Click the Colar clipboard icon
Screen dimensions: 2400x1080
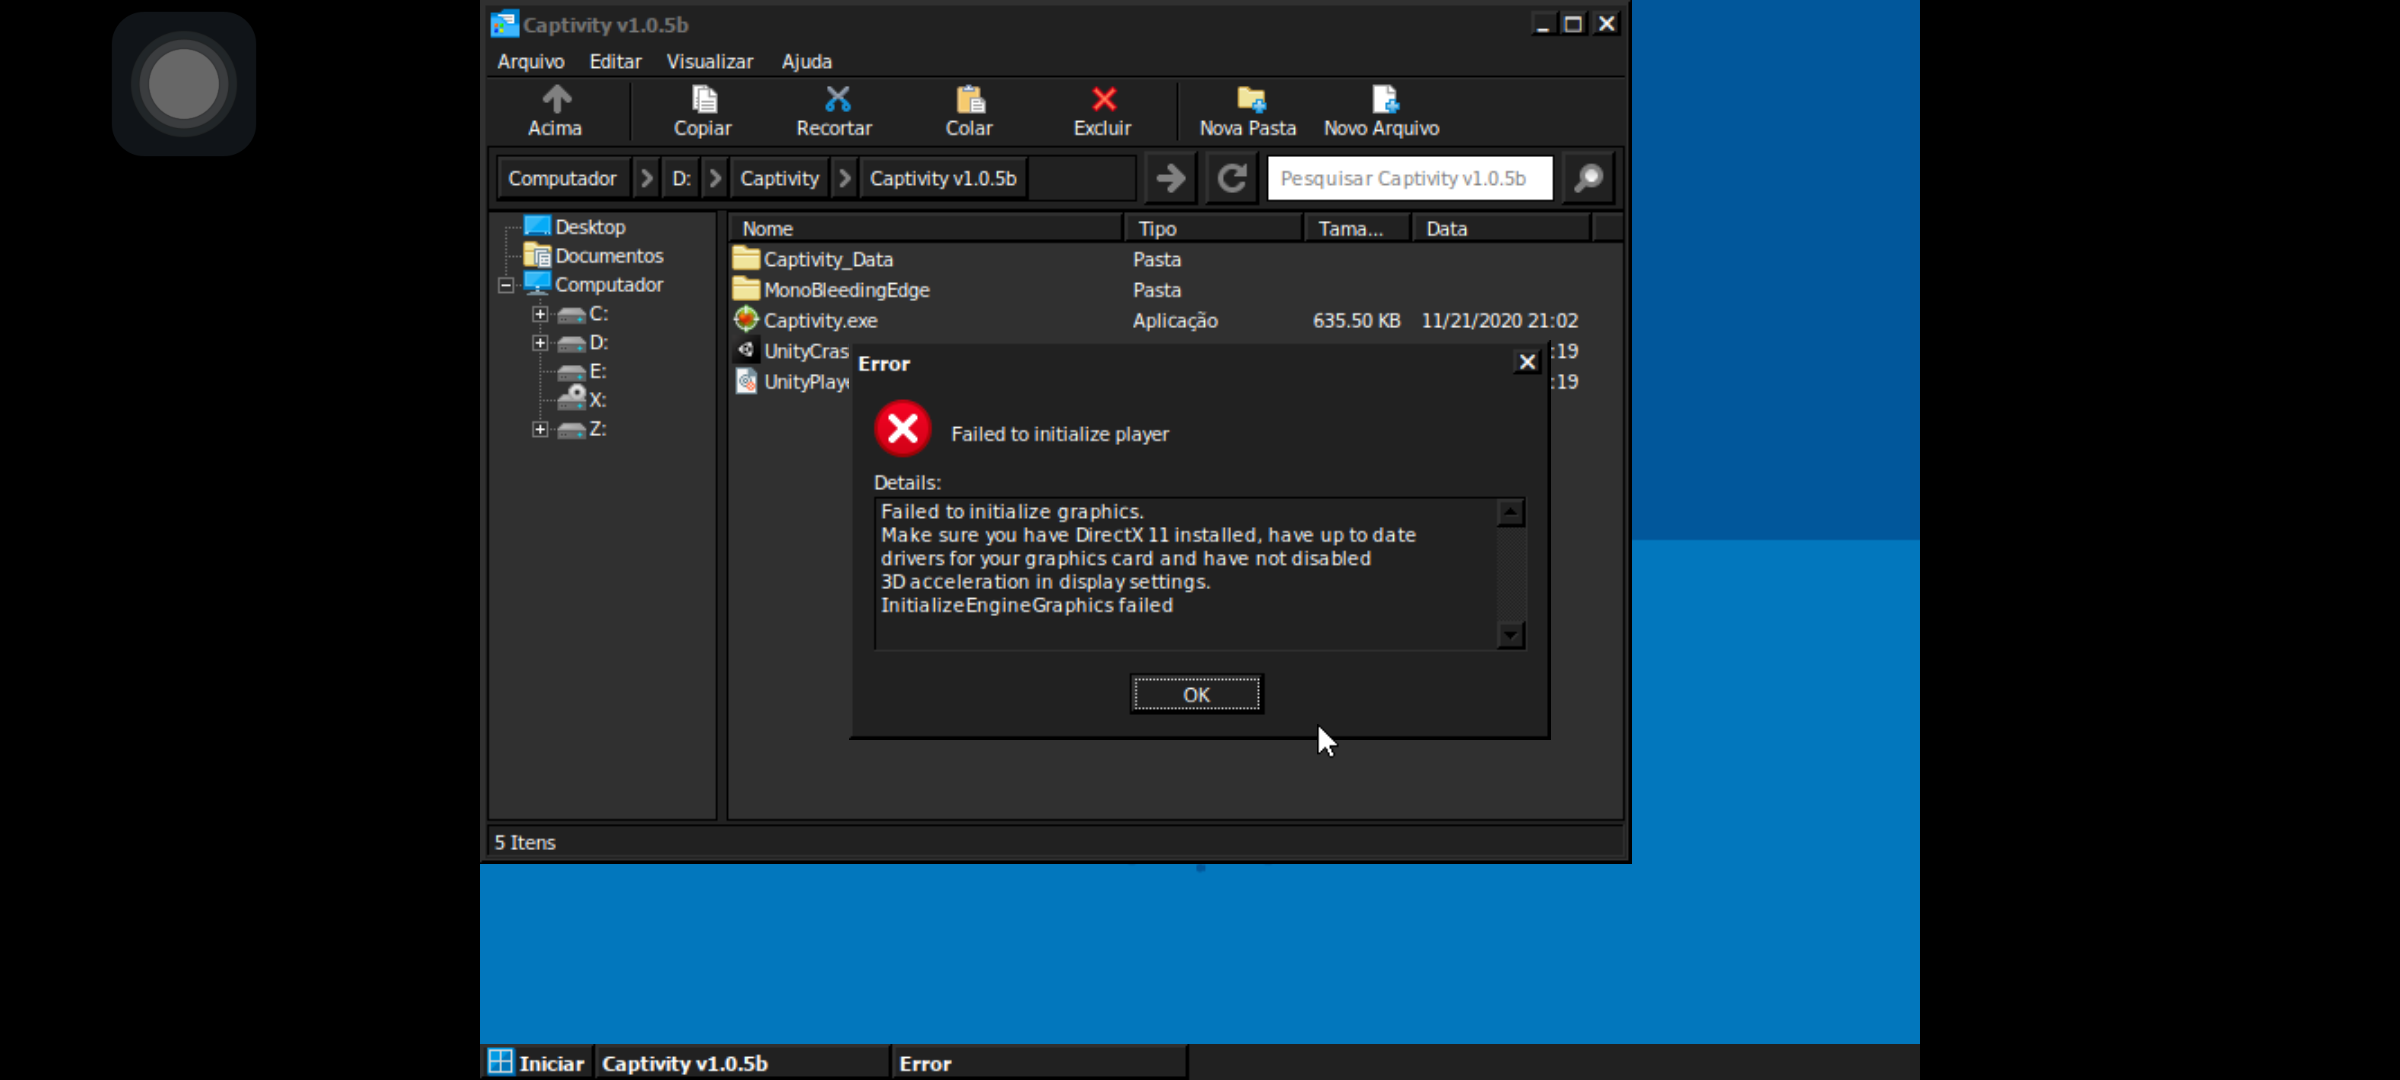(970, 99)
